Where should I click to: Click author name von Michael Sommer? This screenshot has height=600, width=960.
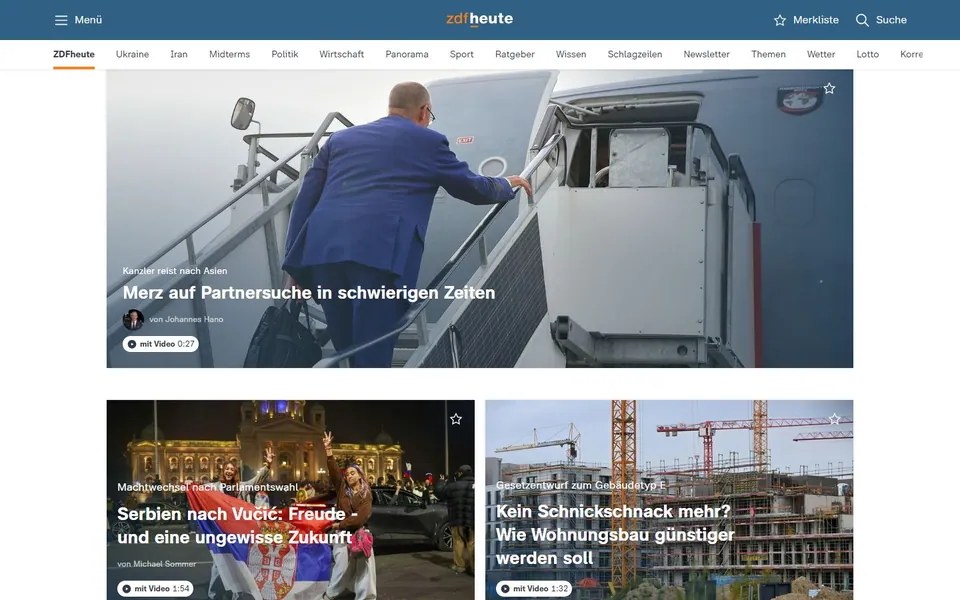(x=157, y=564)
